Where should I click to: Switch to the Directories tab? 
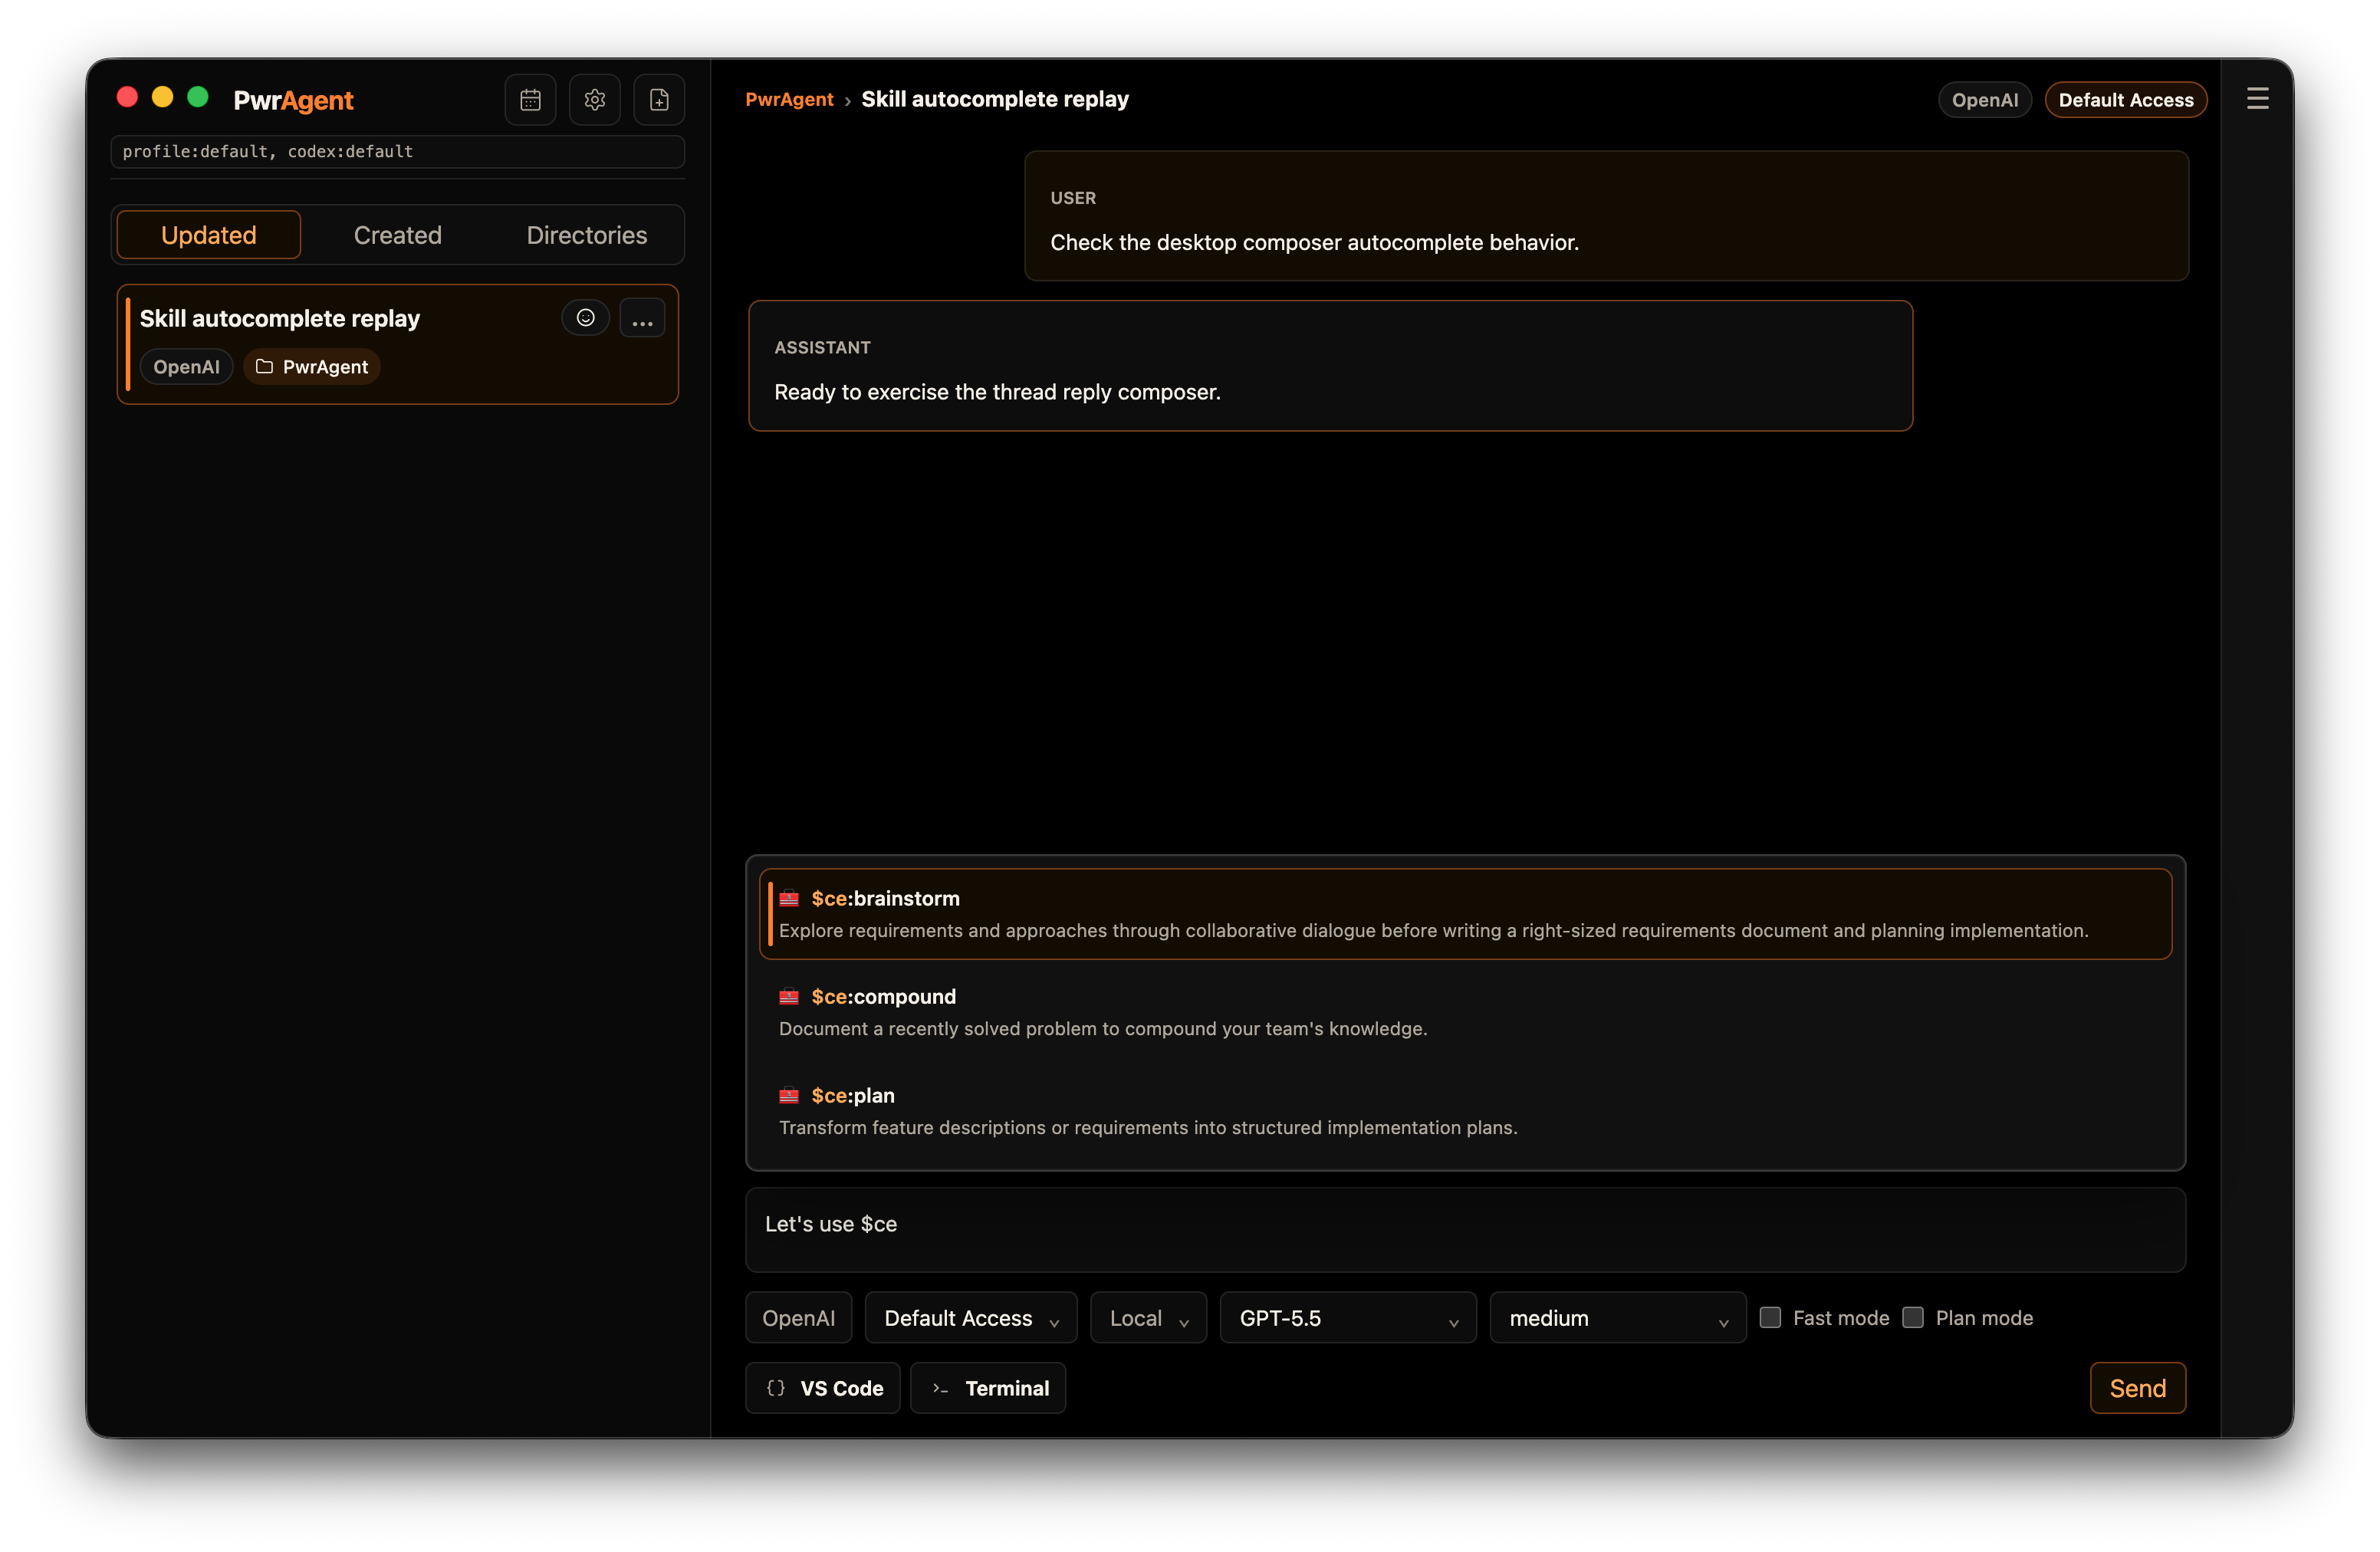click(x=587, y=235)
